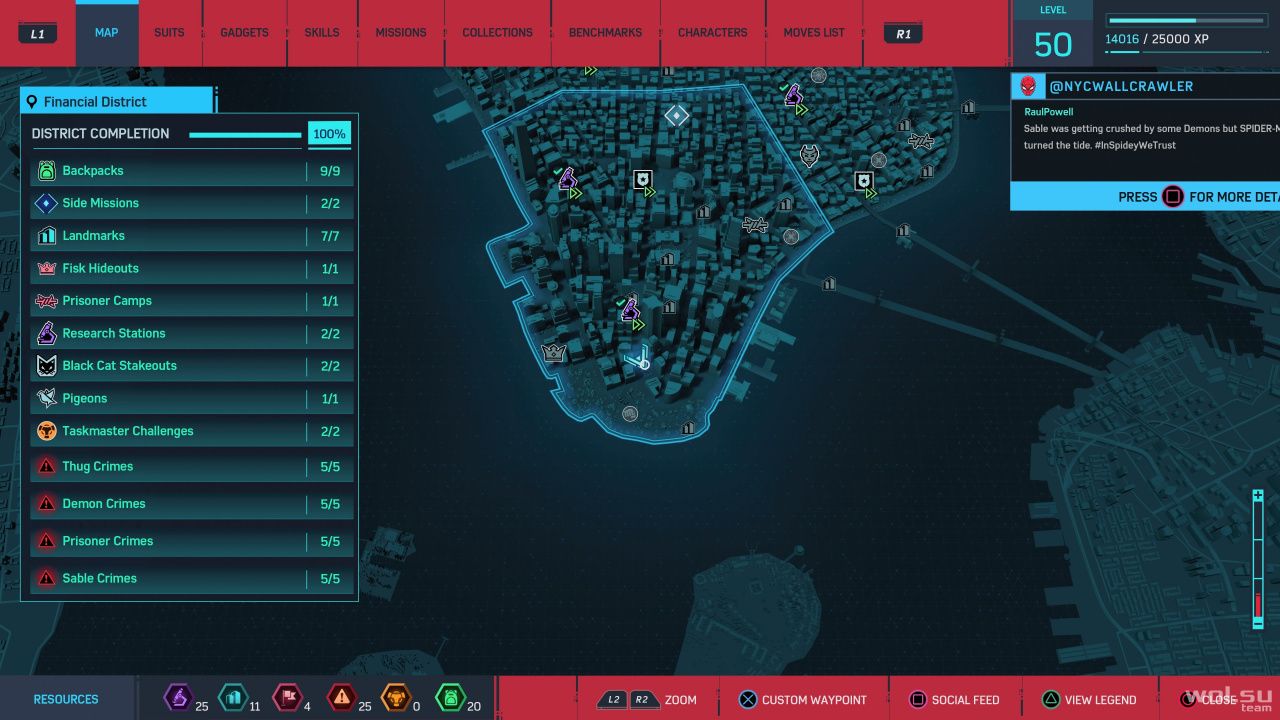Select the red crime token resource icon
The image size is (1280, 720).
[x=342, y=697]
